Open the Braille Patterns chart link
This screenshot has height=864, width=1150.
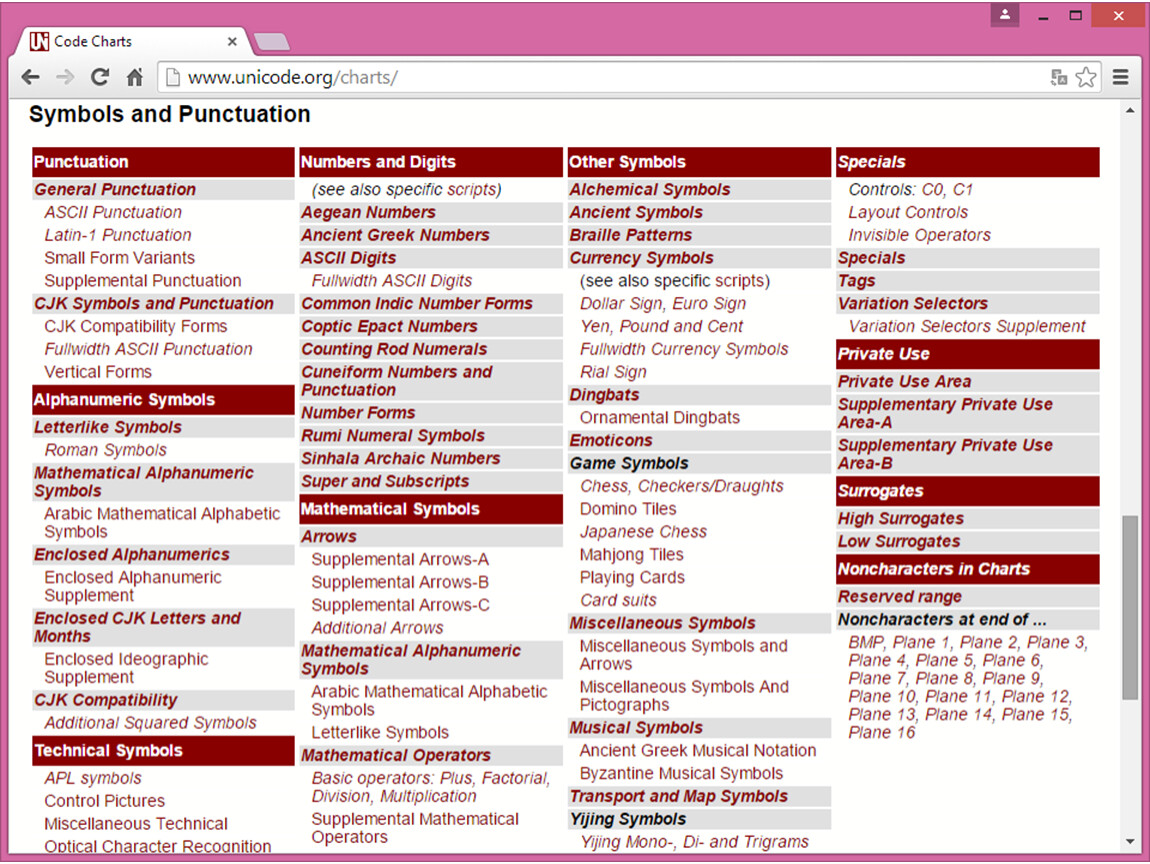[x=630, y=235]
